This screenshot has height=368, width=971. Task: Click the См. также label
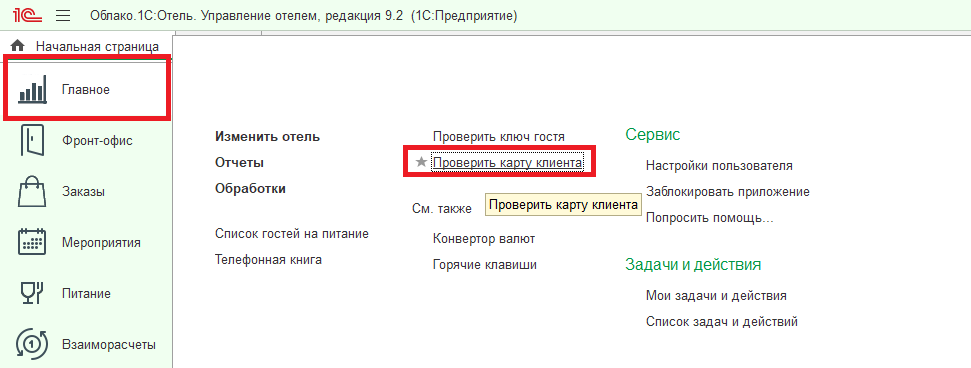tap(442, 209)
